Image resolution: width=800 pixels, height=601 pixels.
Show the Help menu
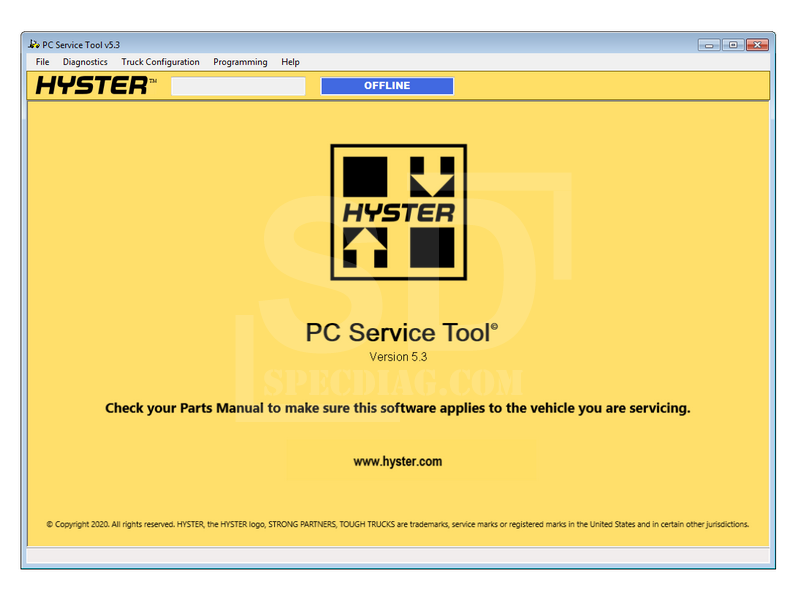[x=290, y=62]
